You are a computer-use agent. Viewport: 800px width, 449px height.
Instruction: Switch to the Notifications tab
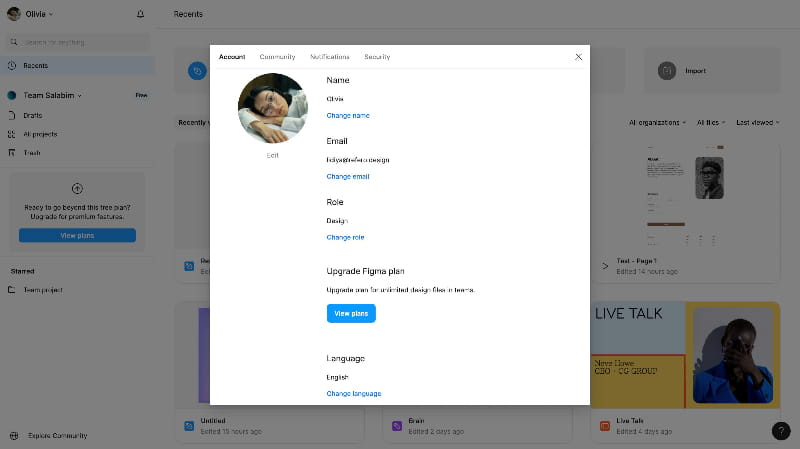pos(330,57)
